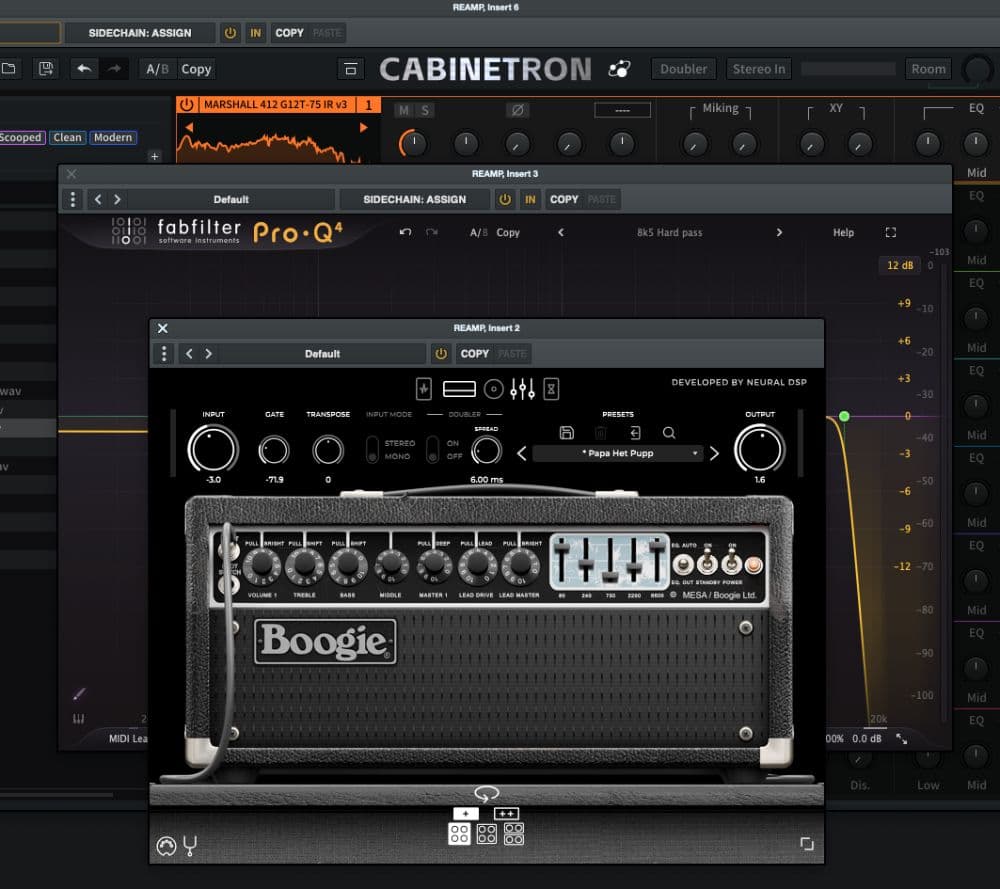
Task: Toggle the power button on the Neural DSP plugin
Action: pos(441,353)
